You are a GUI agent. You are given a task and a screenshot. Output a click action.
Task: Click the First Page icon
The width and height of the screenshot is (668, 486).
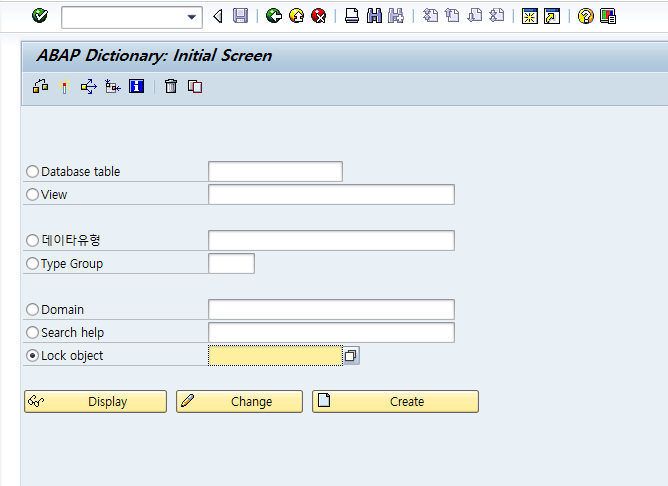coord(430,16)
